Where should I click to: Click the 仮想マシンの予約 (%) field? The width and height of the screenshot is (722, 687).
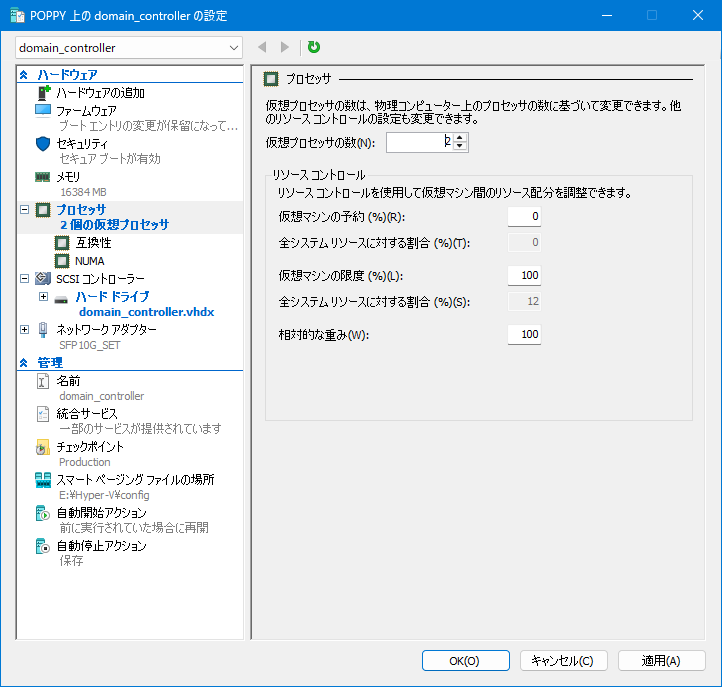pos(524,216)
